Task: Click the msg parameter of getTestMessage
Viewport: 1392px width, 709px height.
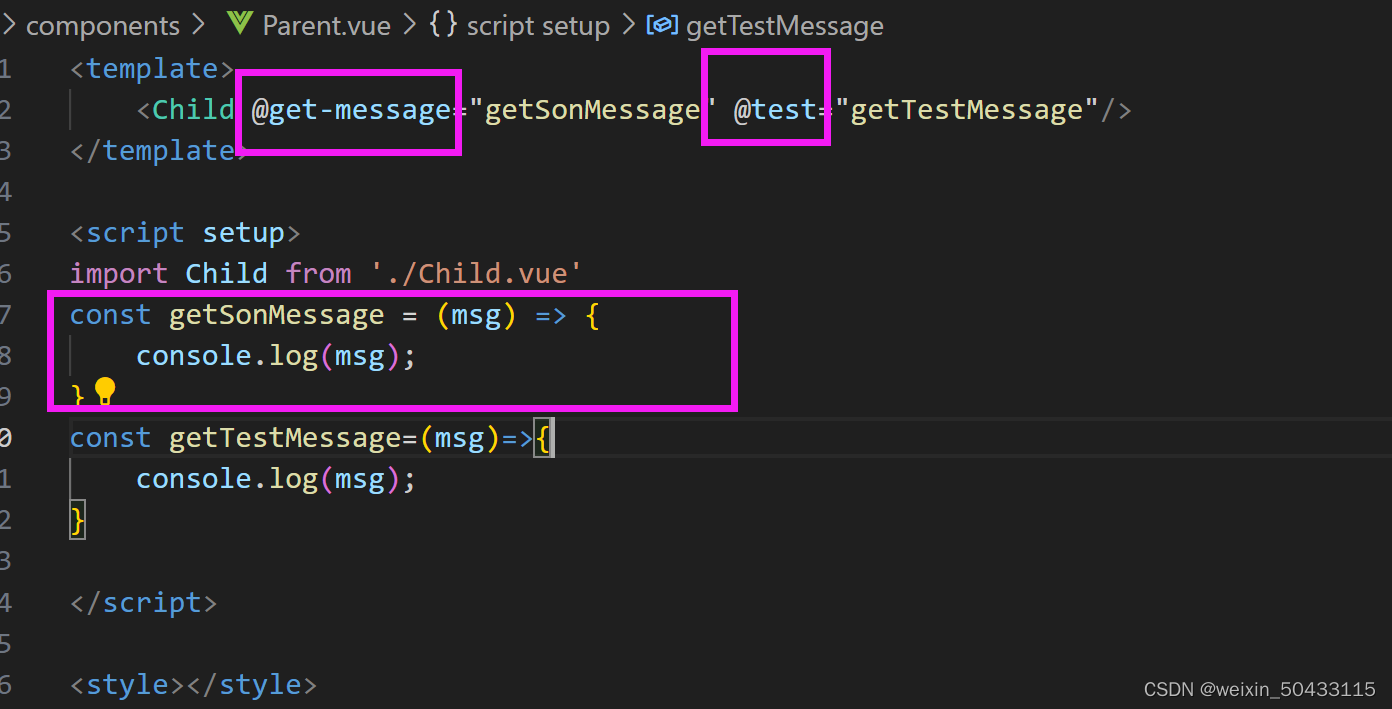Action: pos(459,438)
